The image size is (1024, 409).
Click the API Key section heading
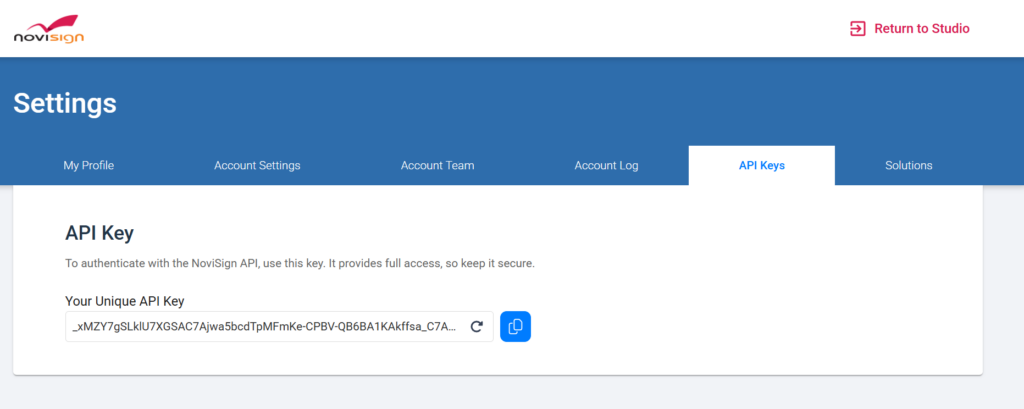[99, 233]
